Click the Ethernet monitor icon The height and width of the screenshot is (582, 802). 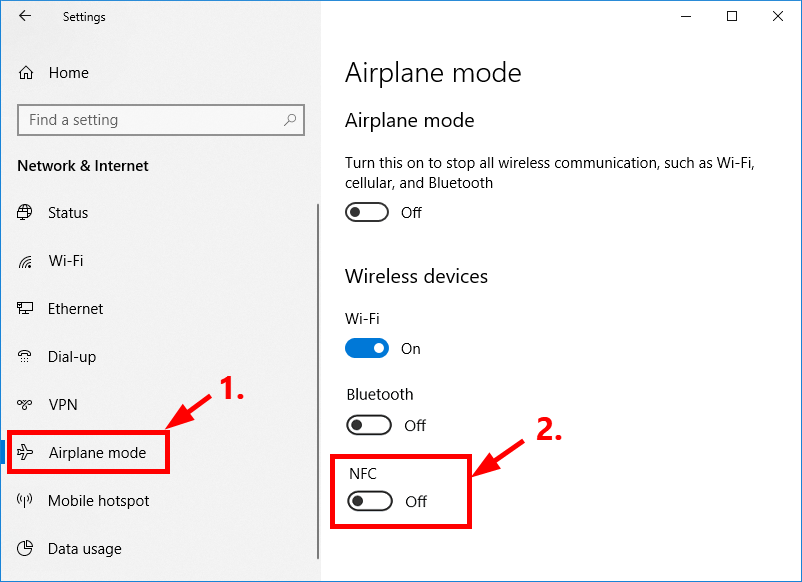click(26, 308)
